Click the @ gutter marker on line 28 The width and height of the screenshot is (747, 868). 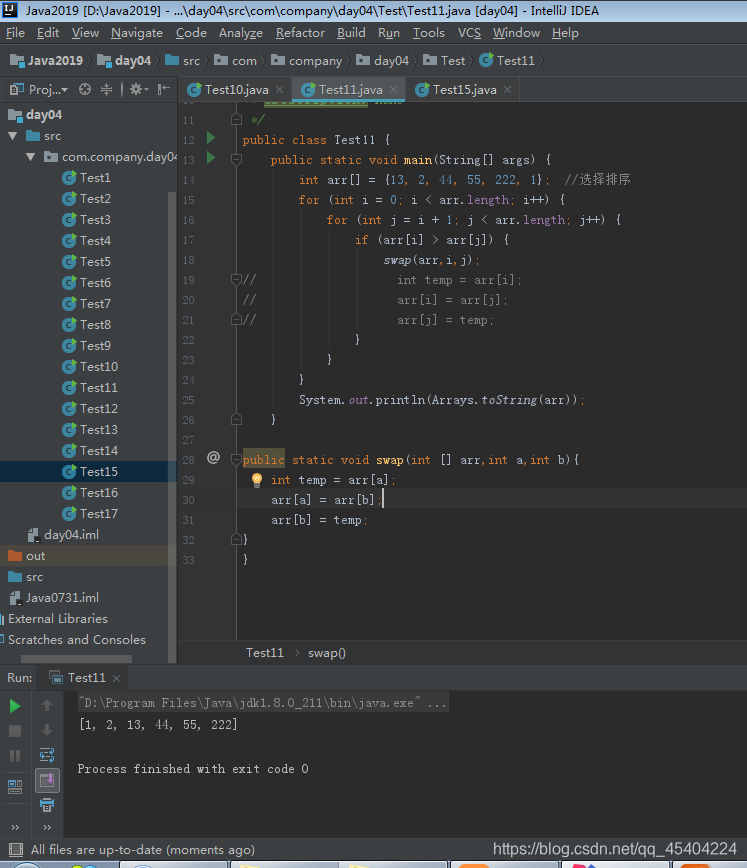click(x=213, y=457)
